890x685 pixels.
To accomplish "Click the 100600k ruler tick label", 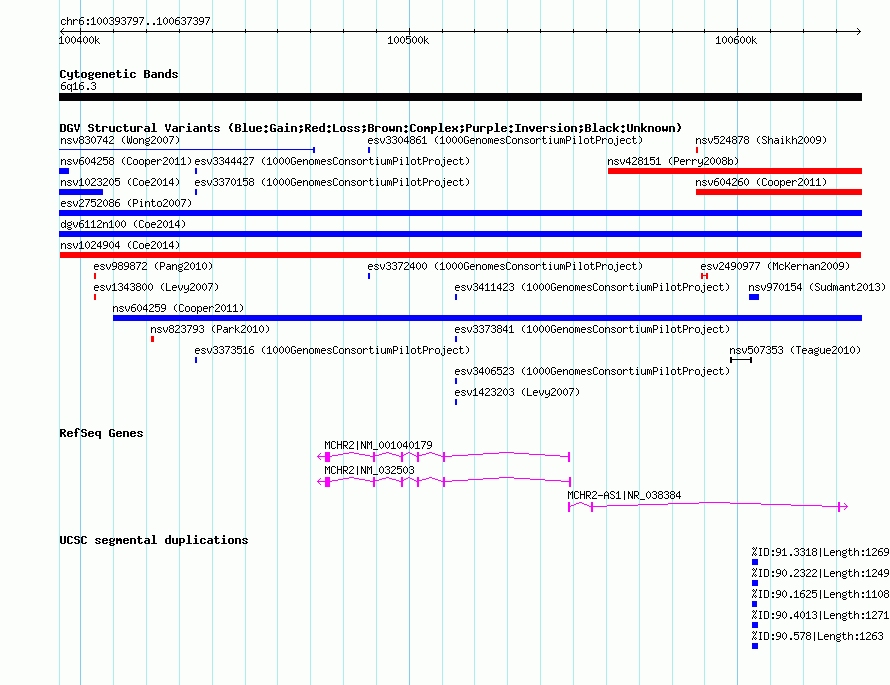I will [x=736, y=40].
